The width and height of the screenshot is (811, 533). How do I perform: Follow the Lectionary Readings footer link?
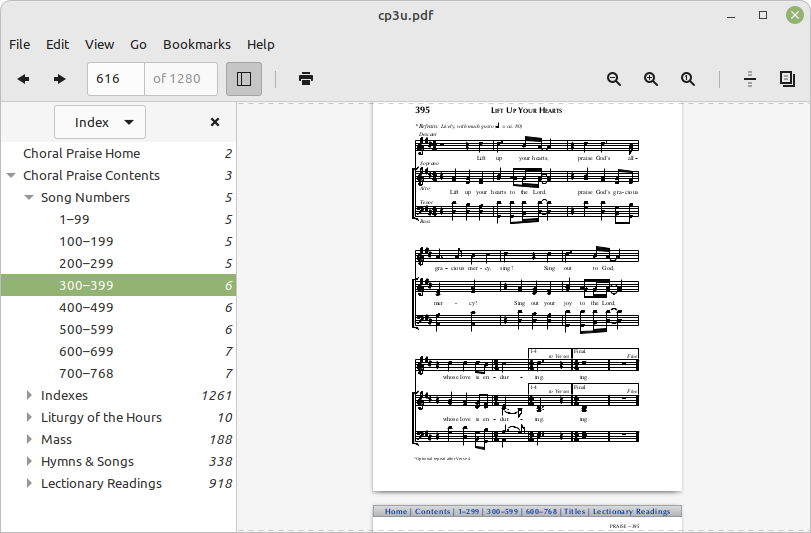point(631,511)
